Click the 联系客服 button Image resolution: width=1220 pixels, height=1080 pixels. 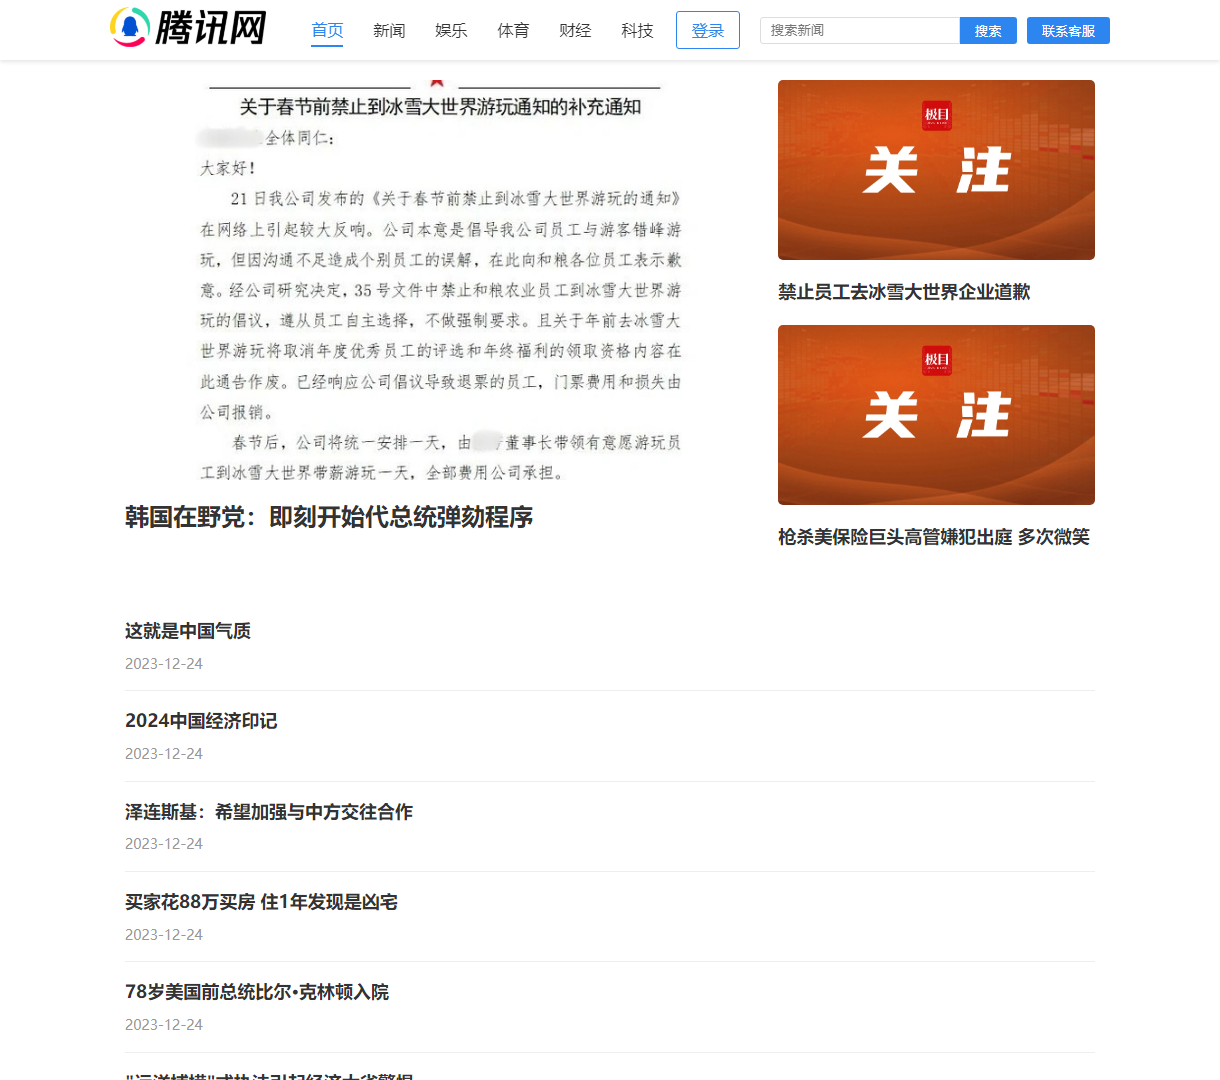pos(1068,30)
